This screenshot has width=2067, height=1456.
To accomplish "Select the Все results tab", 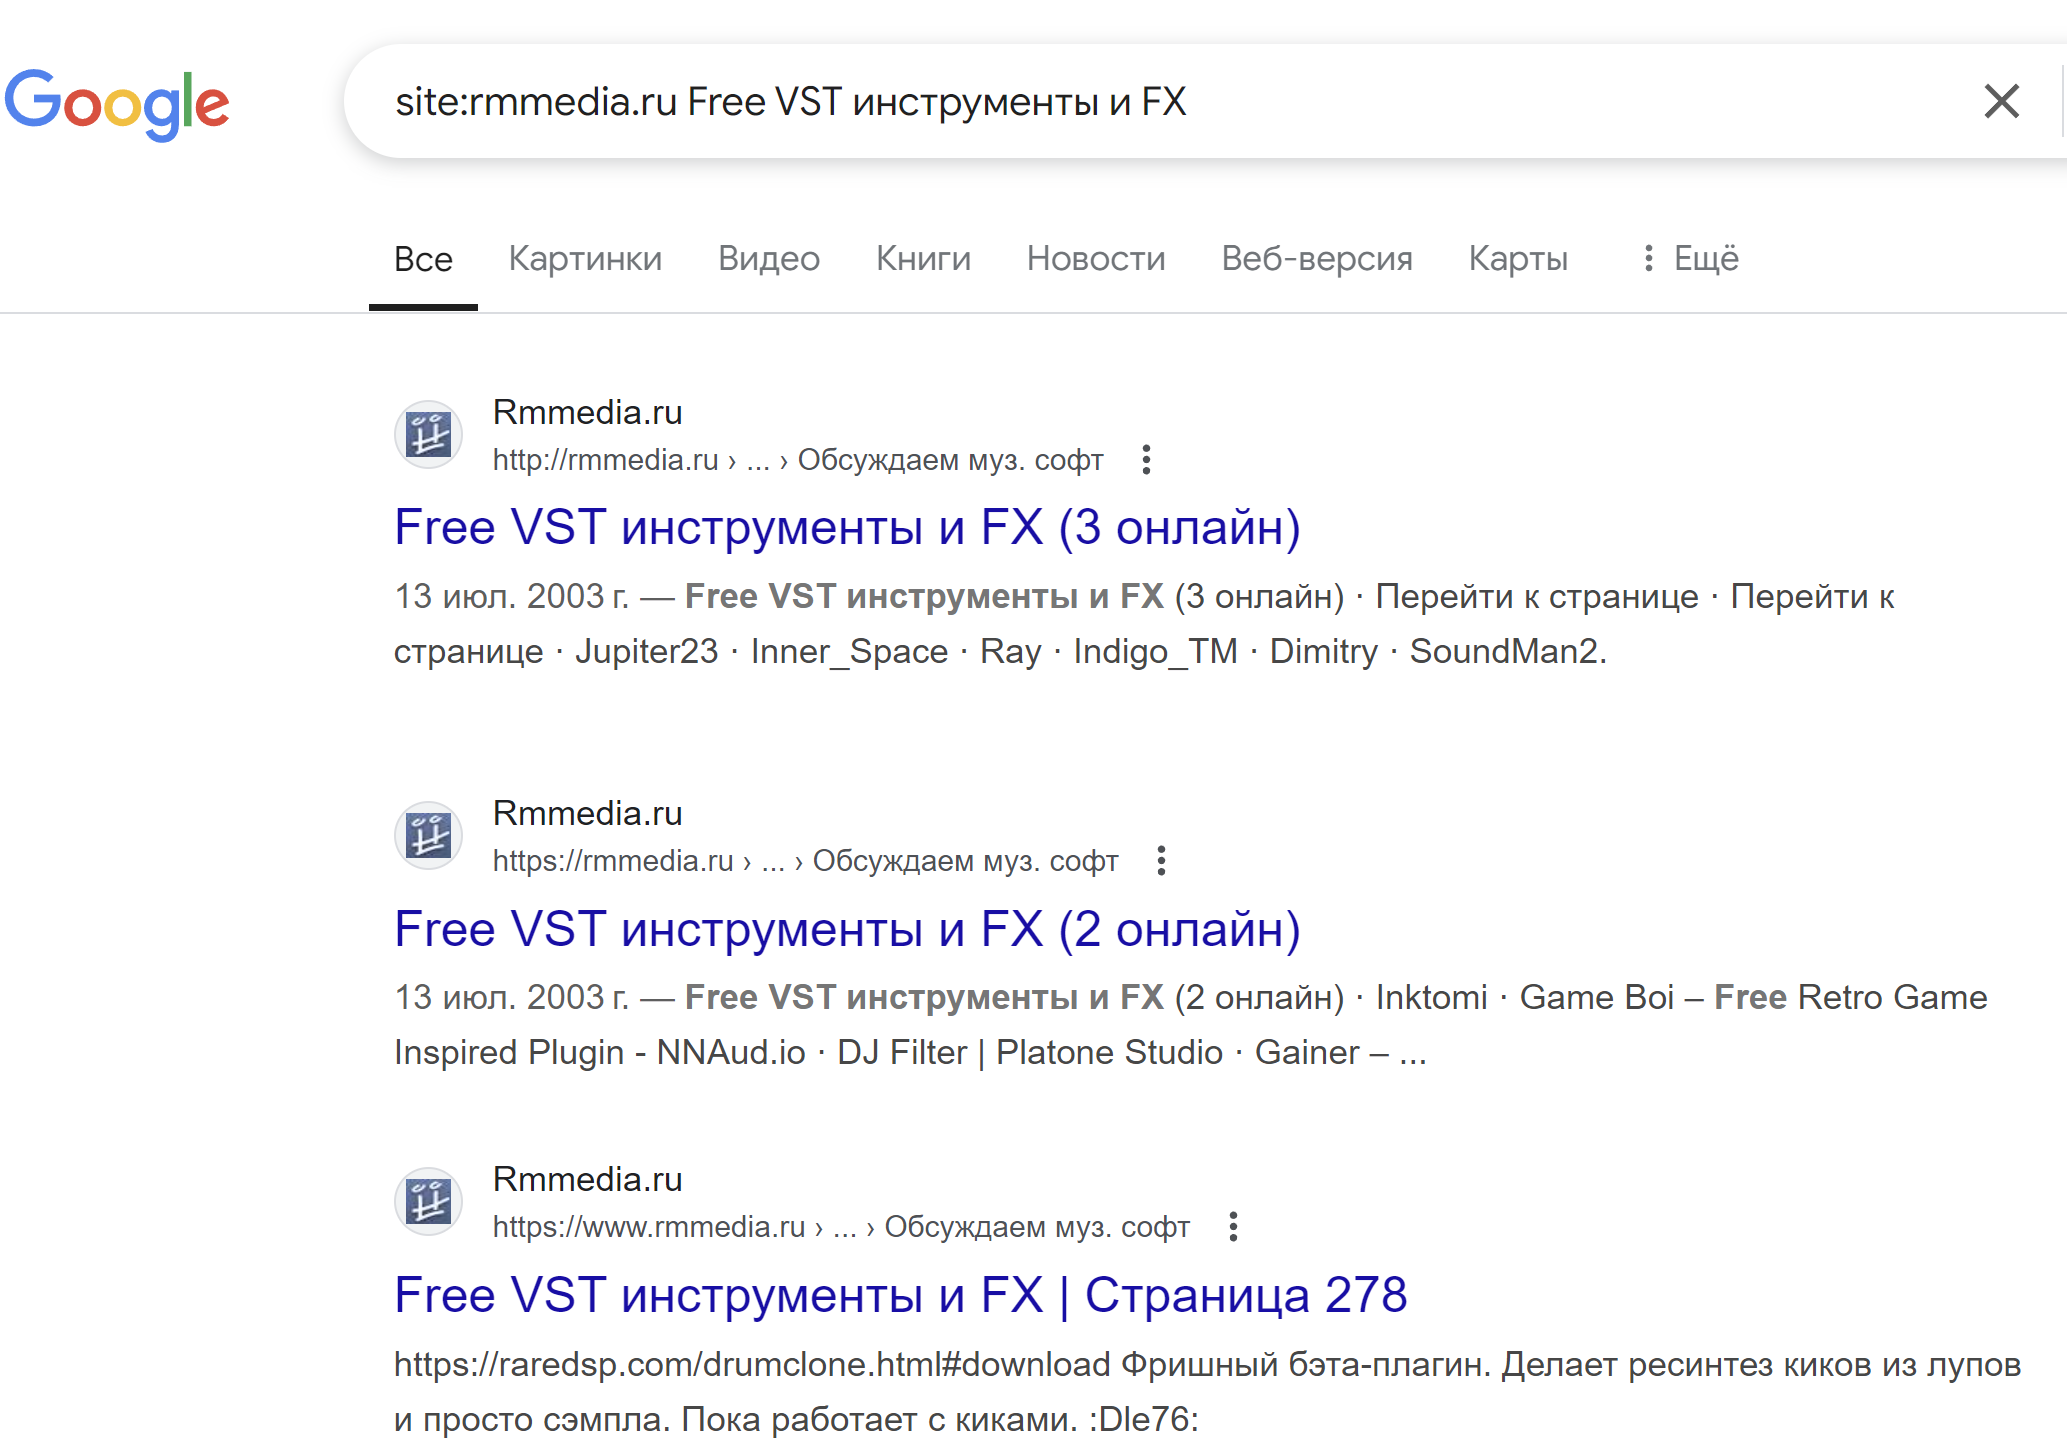I will coord(423,259).
